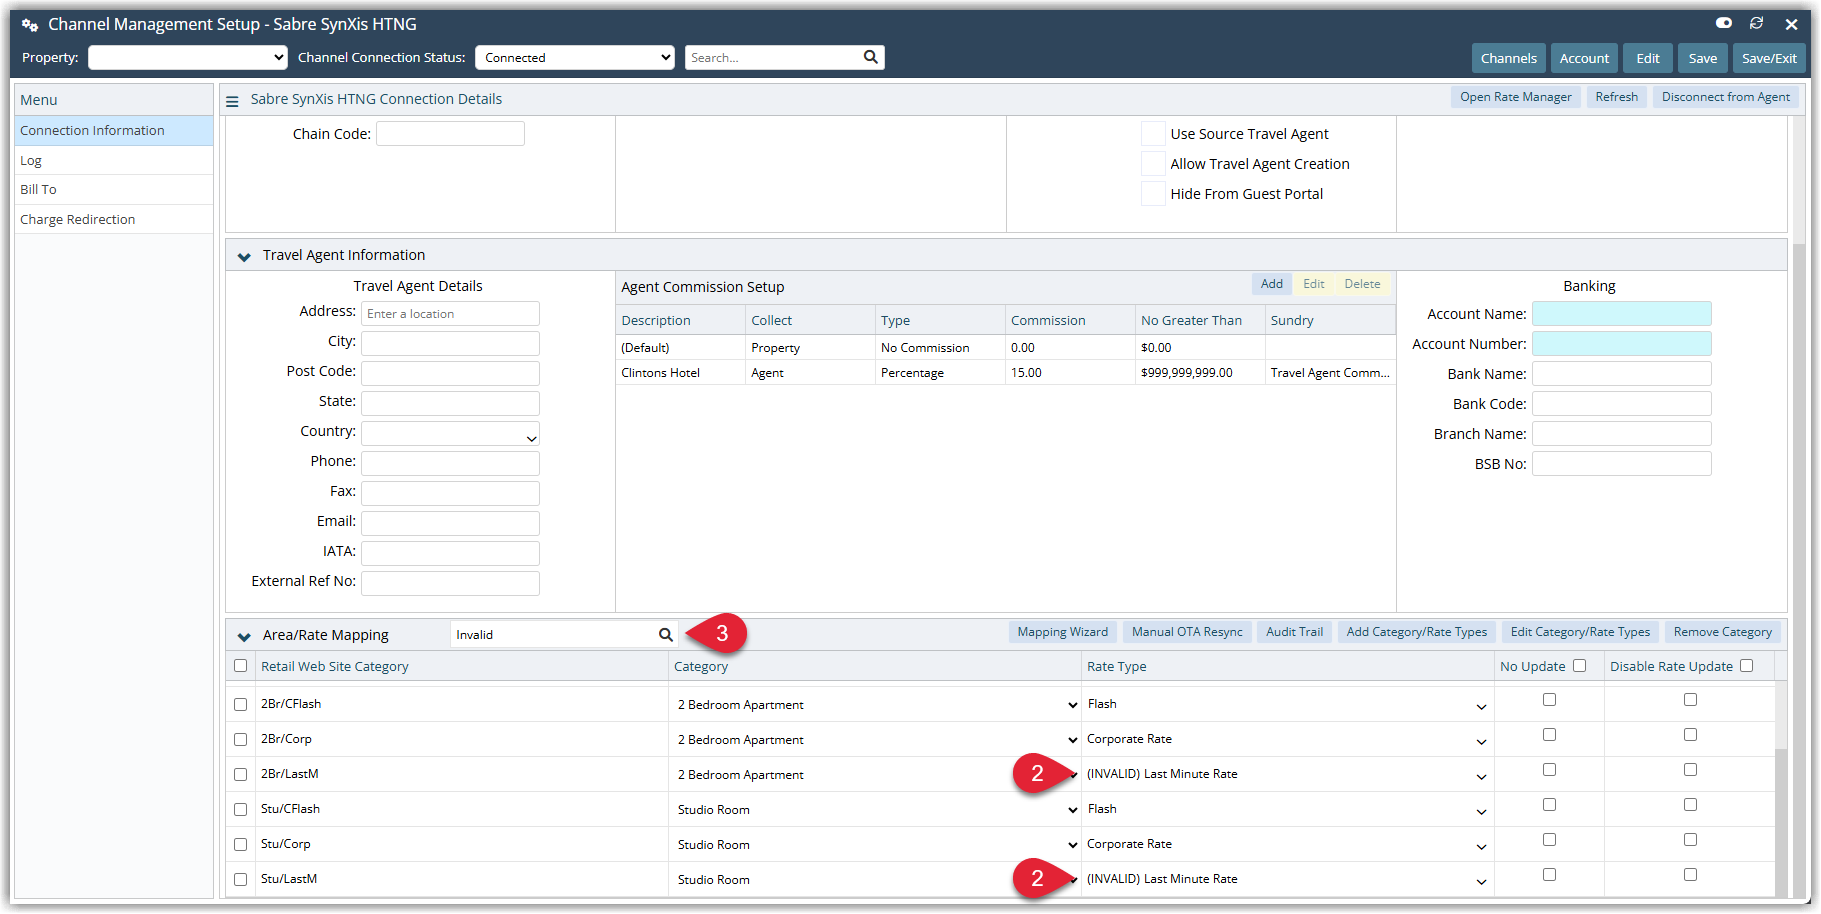Open Category dropdown for Stu/Corp row
The height and width of the screenshot is (914, 1821).
(876, 845)
